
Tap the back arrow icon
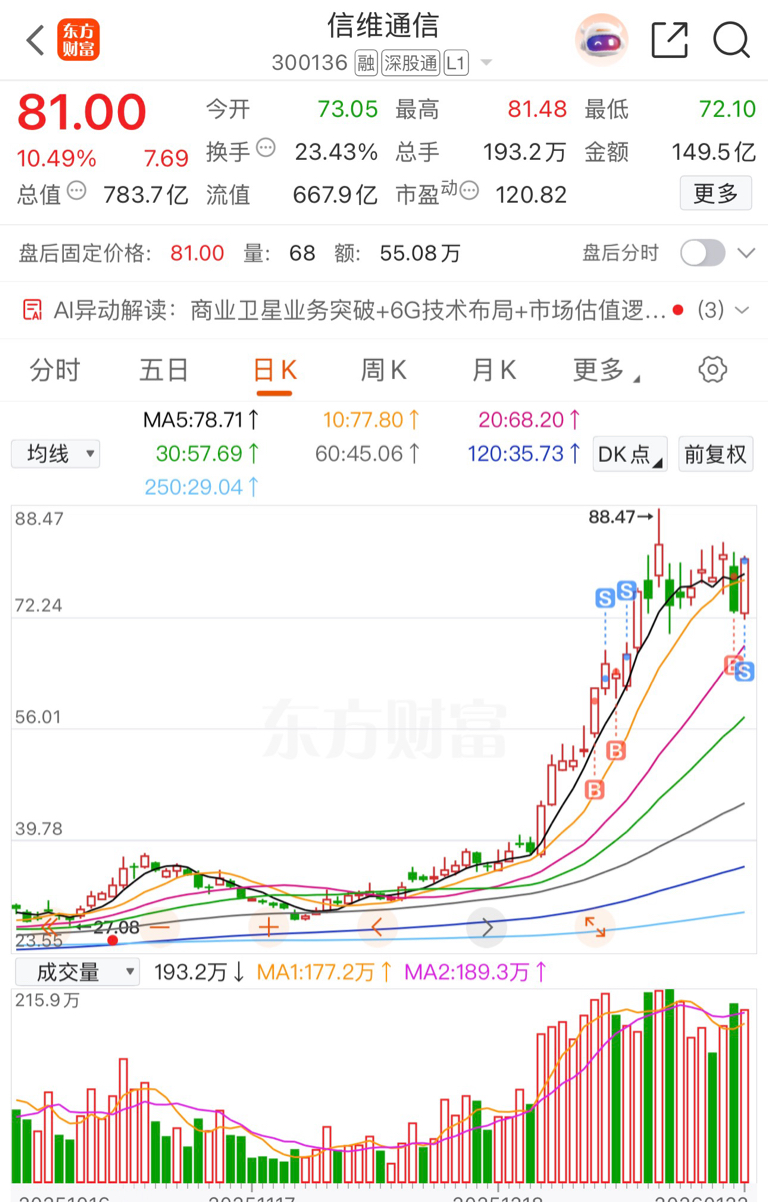click(36, 41)
